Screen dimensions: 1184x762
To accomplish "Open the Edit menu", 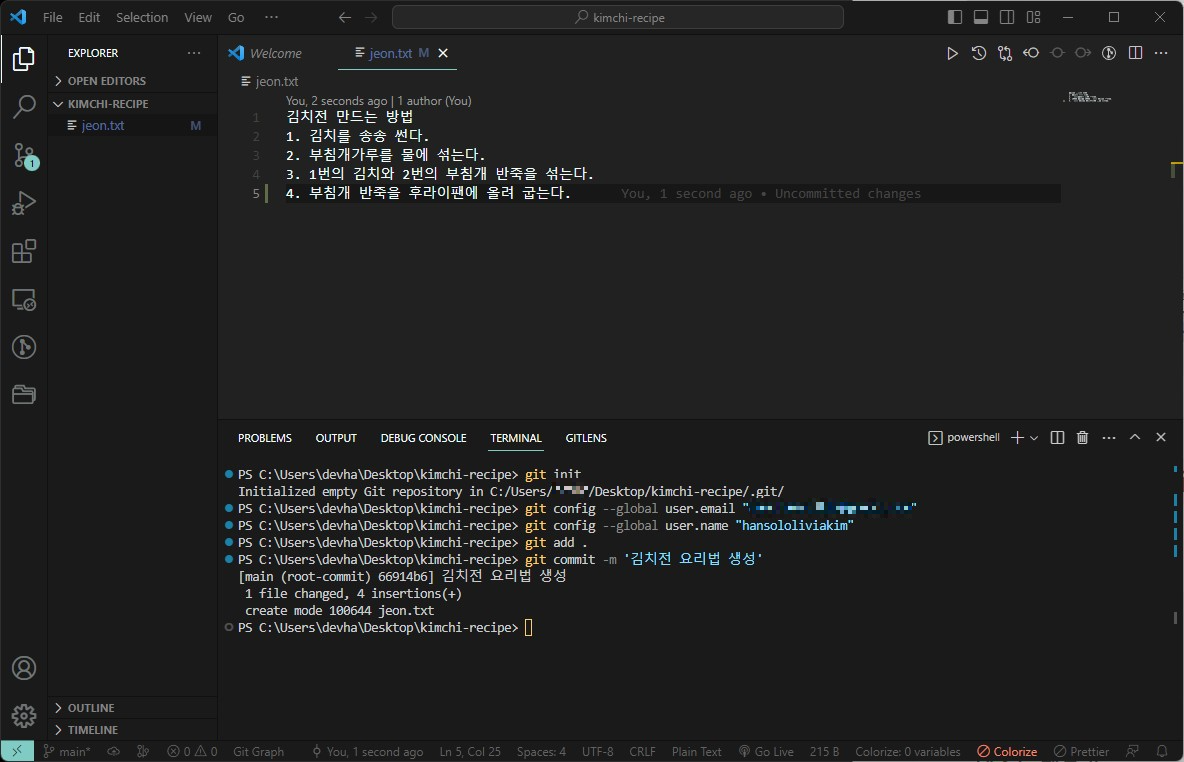I will point(89,17).
